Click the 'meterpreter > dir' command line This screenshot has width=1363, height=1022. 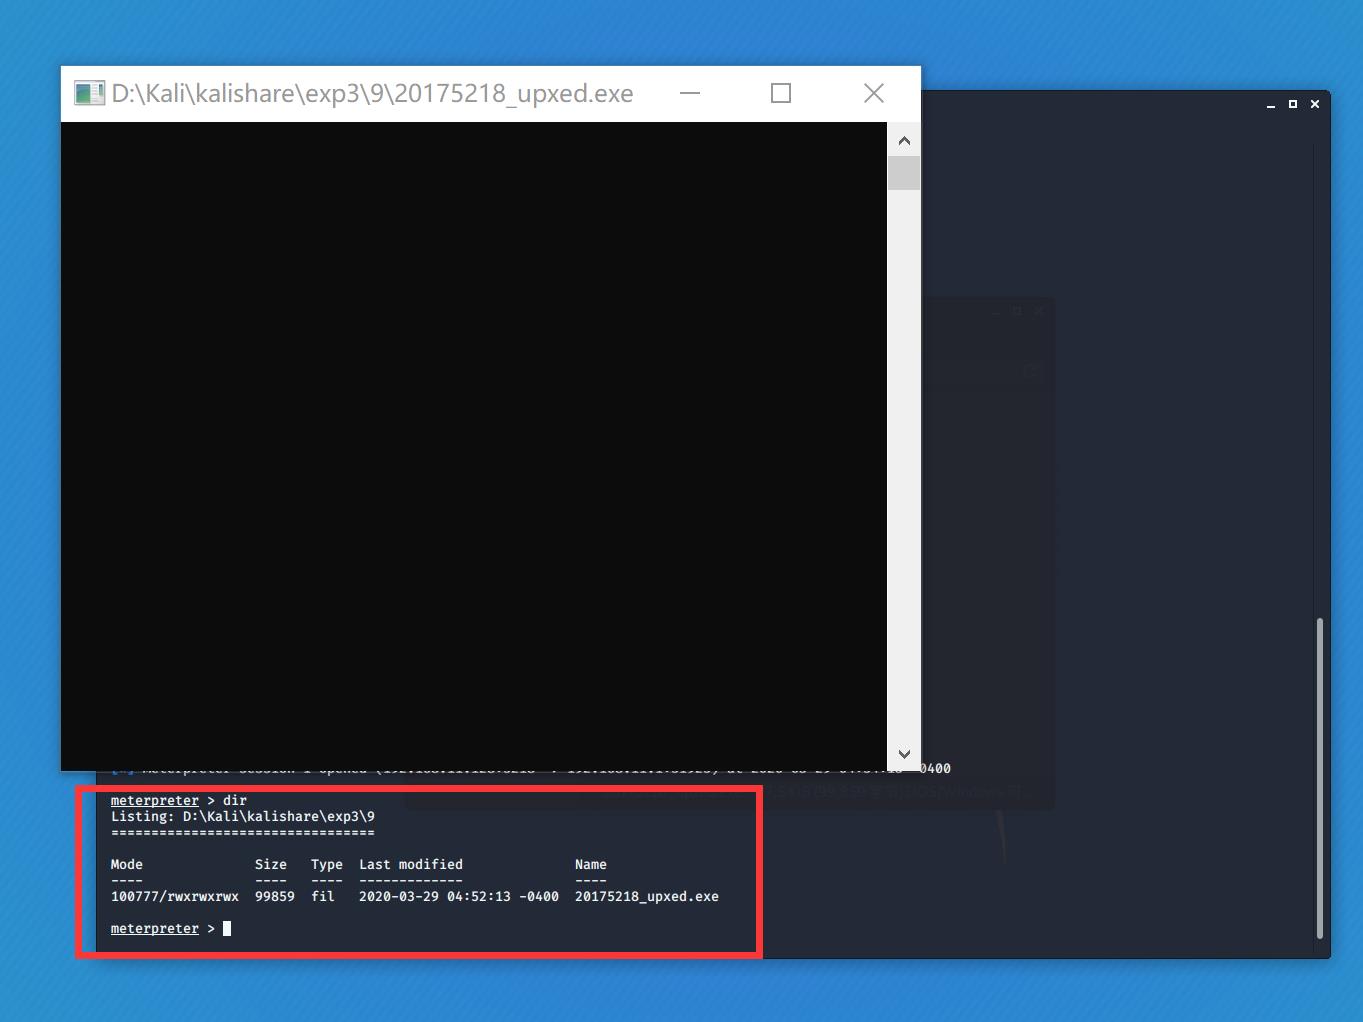pyautogui.click(x=179, y=801)
